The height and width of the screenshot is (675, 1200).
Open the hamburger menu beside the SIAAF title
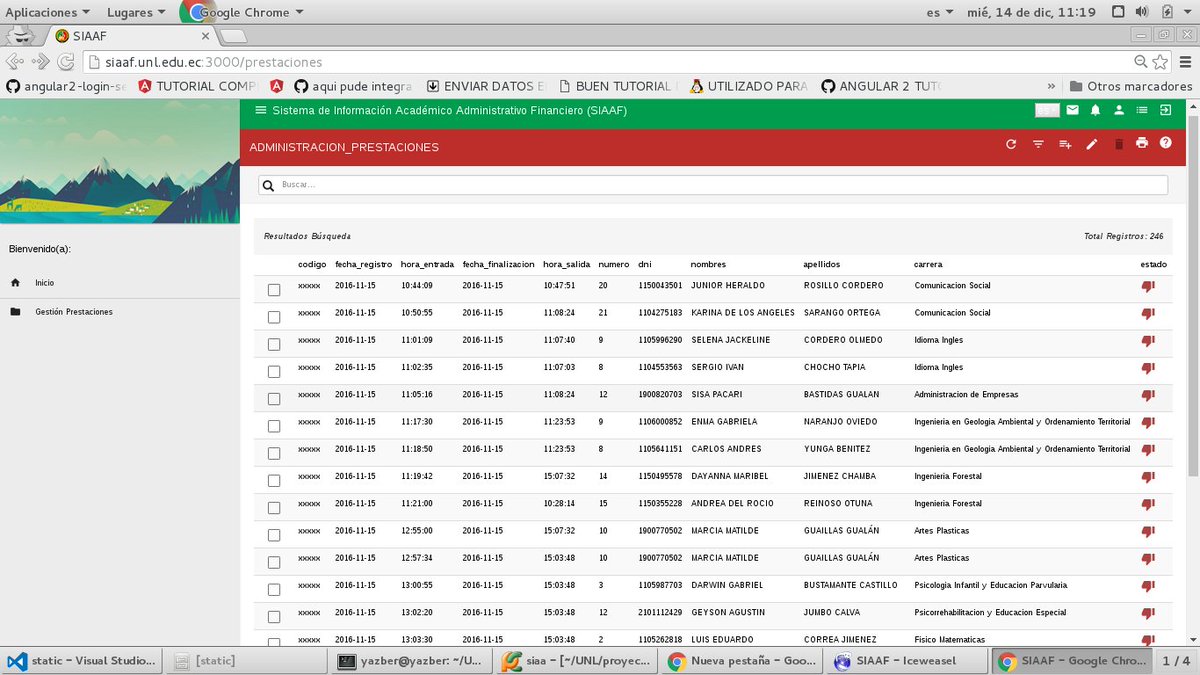(261, 111)
